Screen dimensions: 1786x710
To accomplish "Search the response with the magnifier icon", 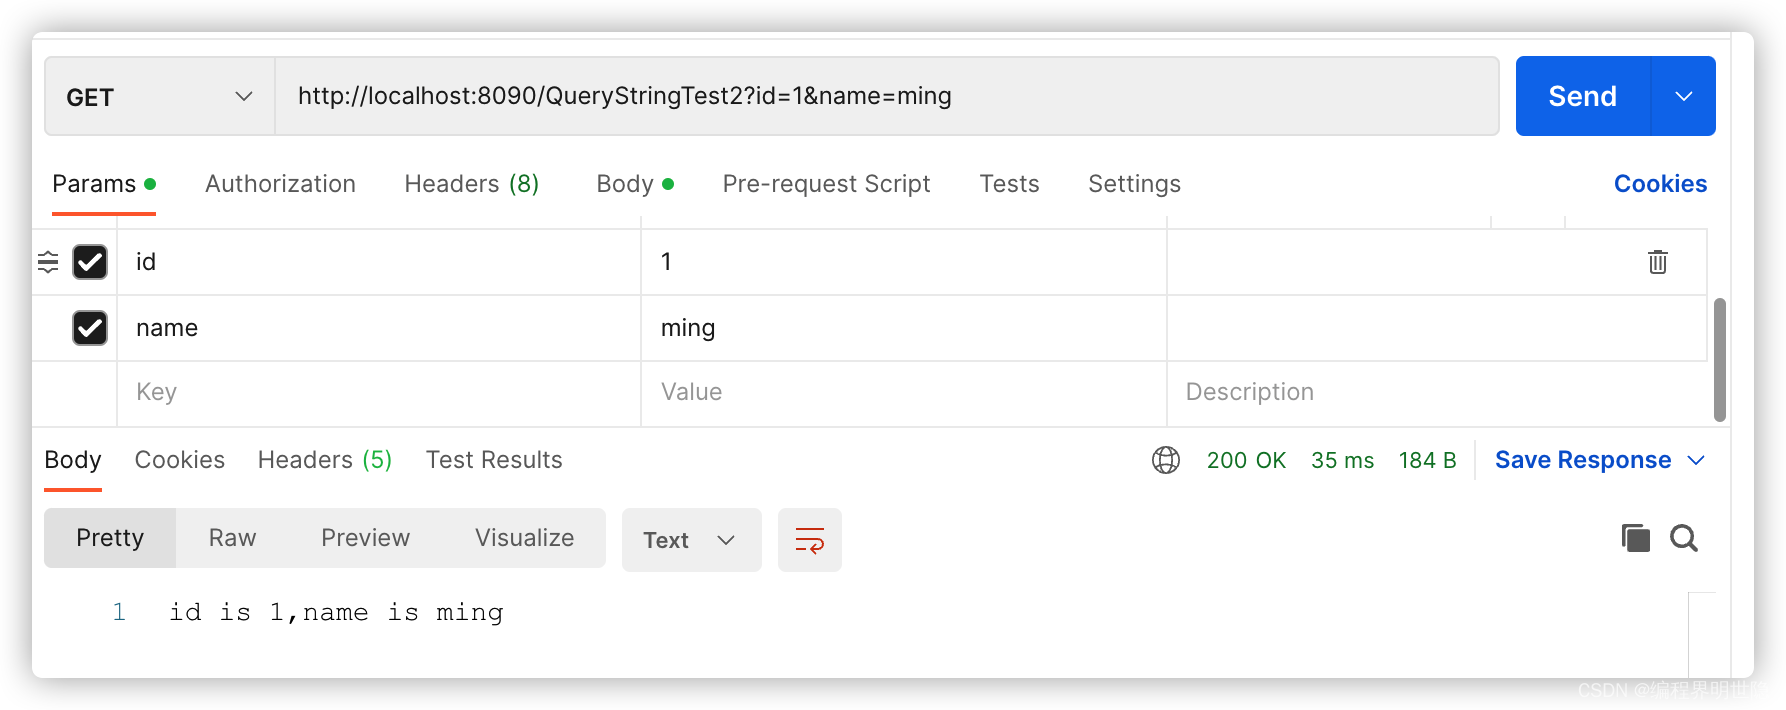I will (x=1684, y=538).
